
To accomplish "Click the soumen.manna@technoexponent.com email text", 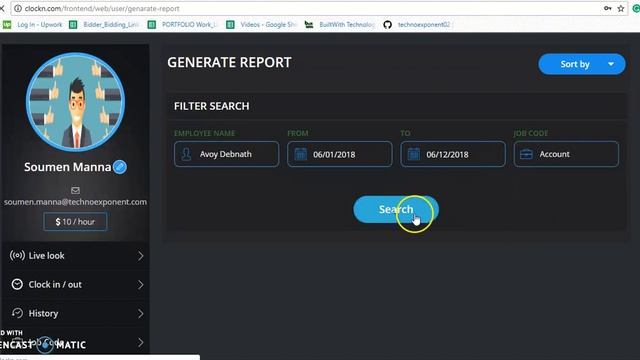I will (x=76, y=202).
